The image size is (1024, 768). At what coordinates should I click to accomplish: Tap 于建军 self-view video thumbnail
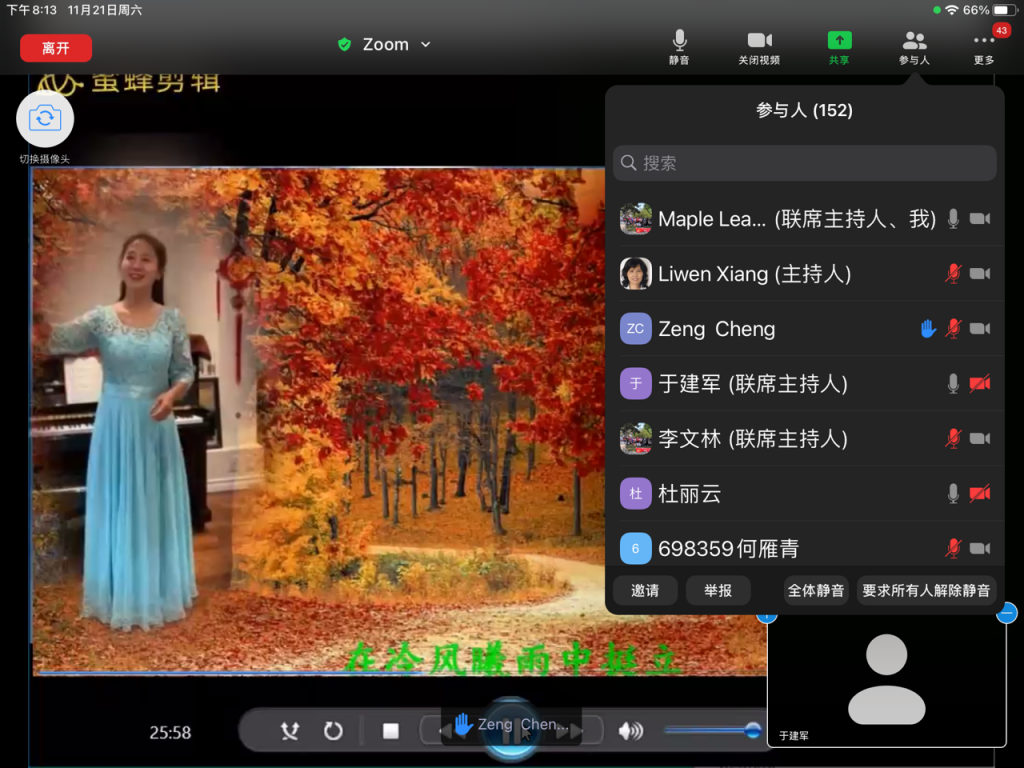(886, 680)
